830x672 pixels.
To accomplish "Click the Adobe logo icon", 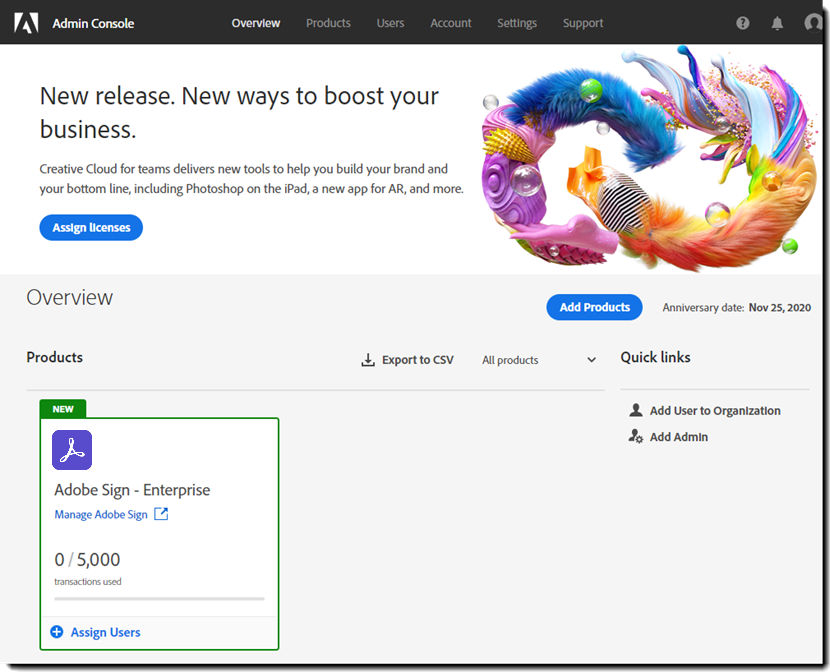I will coord(26,23).
